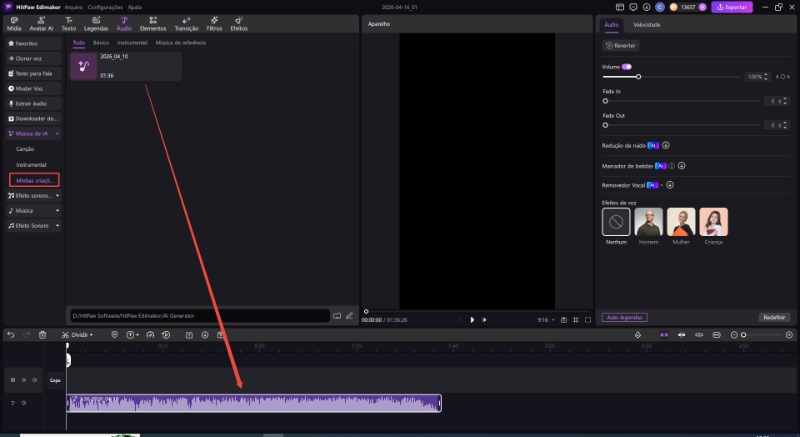Image resolution: width=800 pixels, height=437 pixels.
Task: Switch to the Velocidade tab
Action: pyautogui.click(x=646, y=24)
